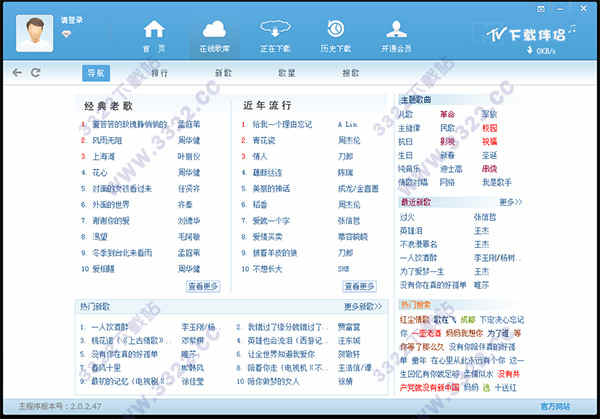Select song 青花瓷
Screen dimensions: 600x419
(x=264, y=140)
